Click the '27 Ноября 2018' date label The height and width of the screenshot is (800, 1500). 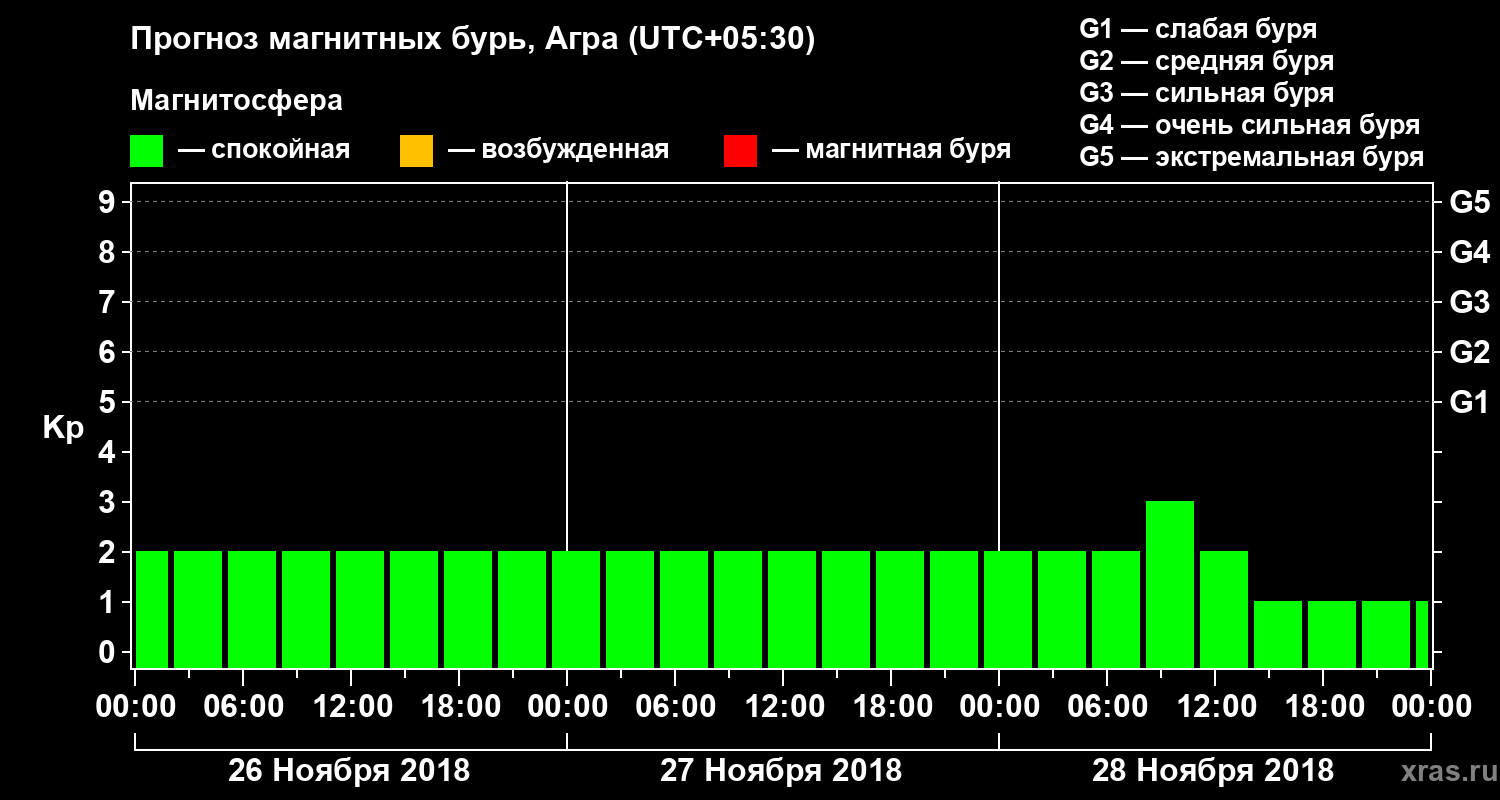click(x=781, y=771)
